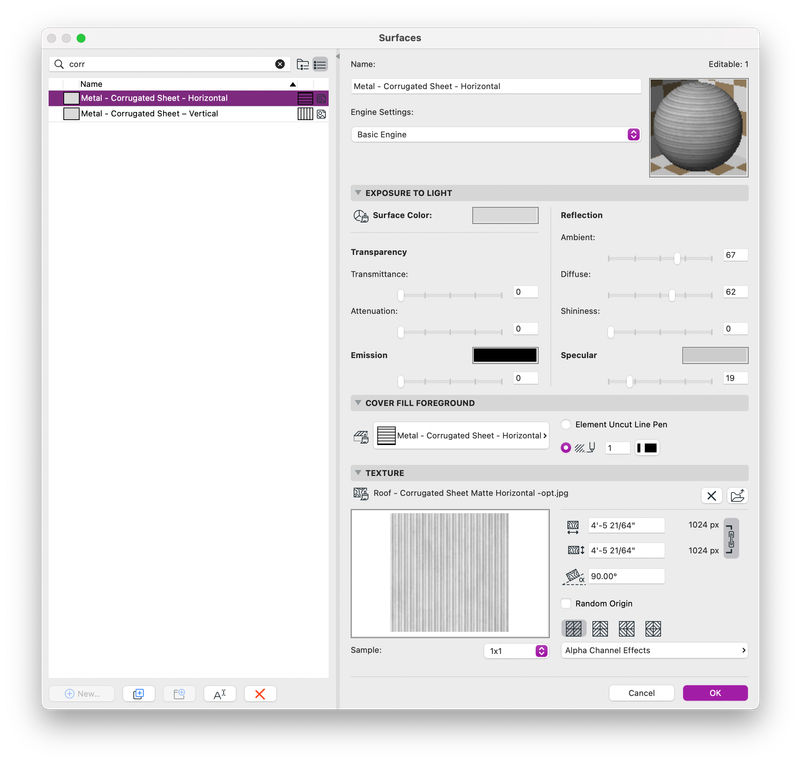Sort list by Name column arrow
Image resolution: width=801 pixels, height=764 pixels.
tap(293, 84)
